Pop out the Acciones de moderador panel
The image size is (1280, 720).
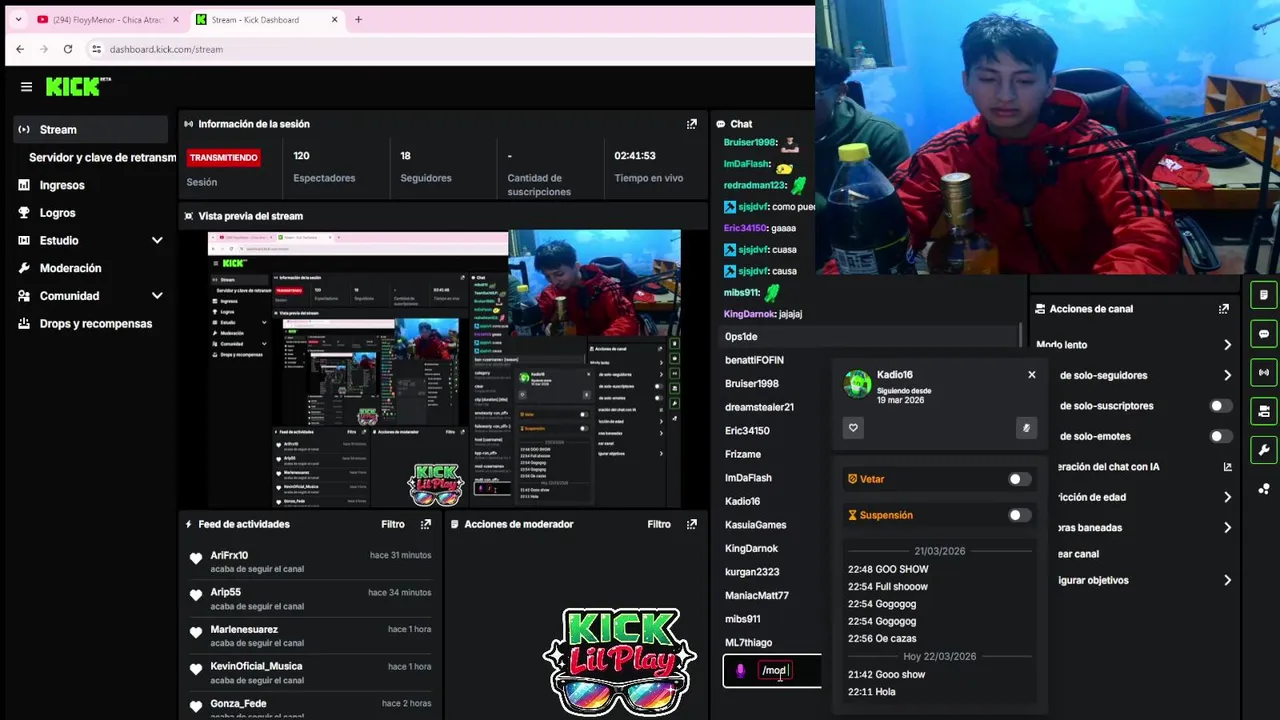pos(691,524)
